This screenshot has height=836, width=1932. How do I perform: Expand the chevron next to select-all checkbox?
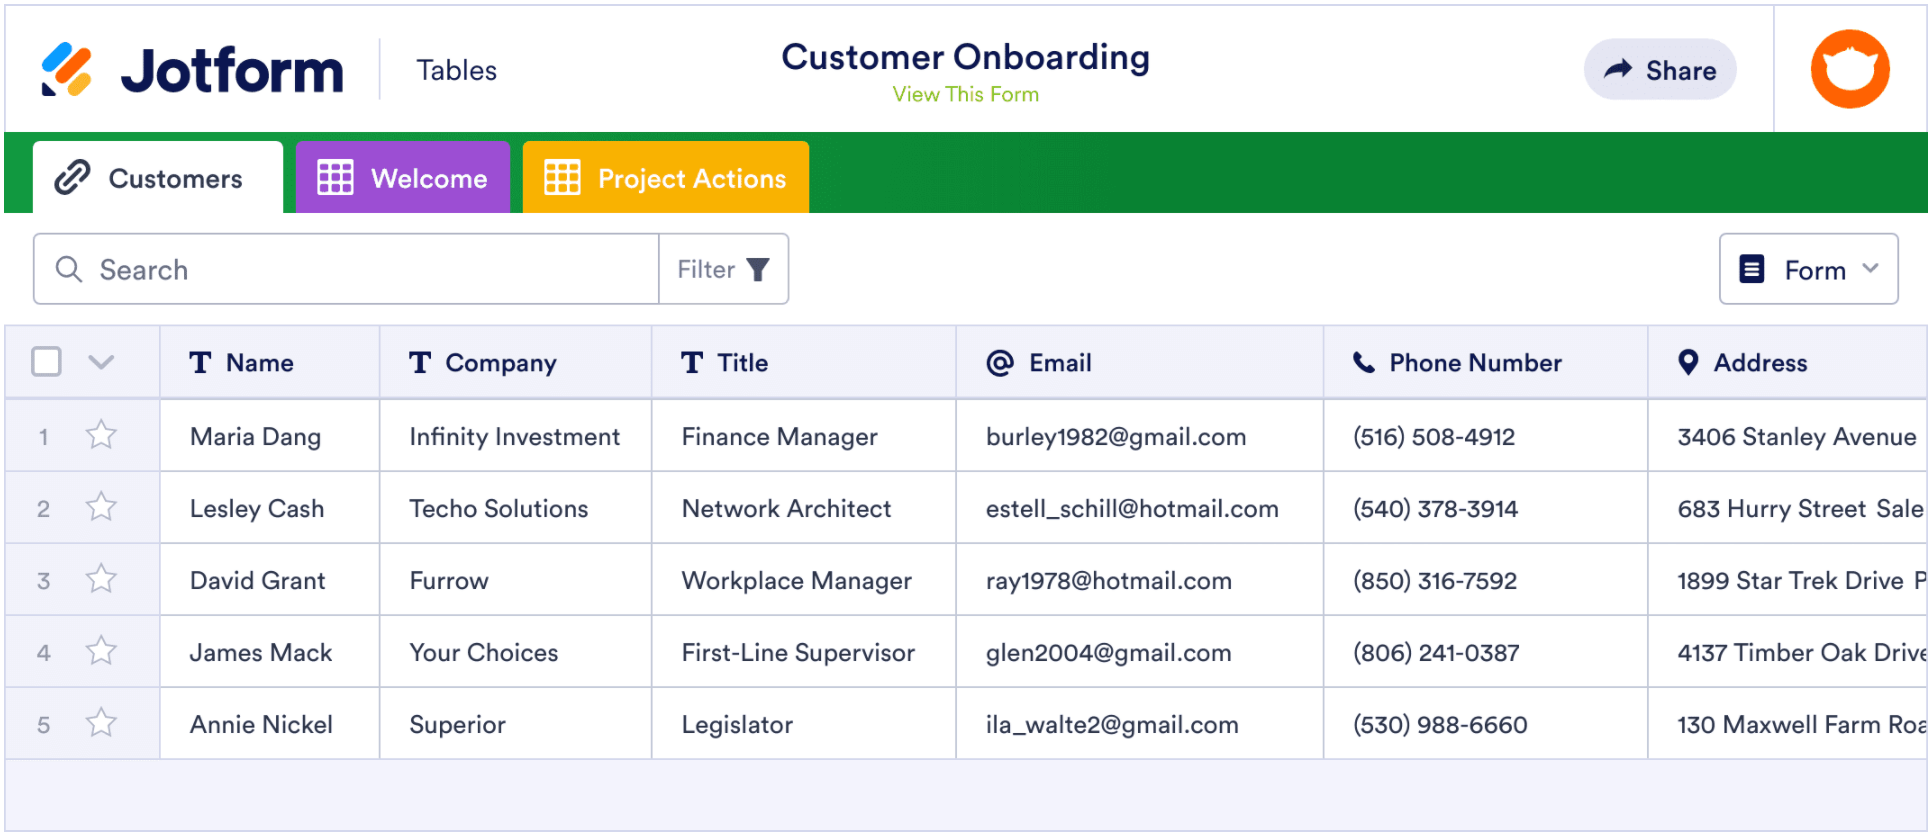point(101,362)
